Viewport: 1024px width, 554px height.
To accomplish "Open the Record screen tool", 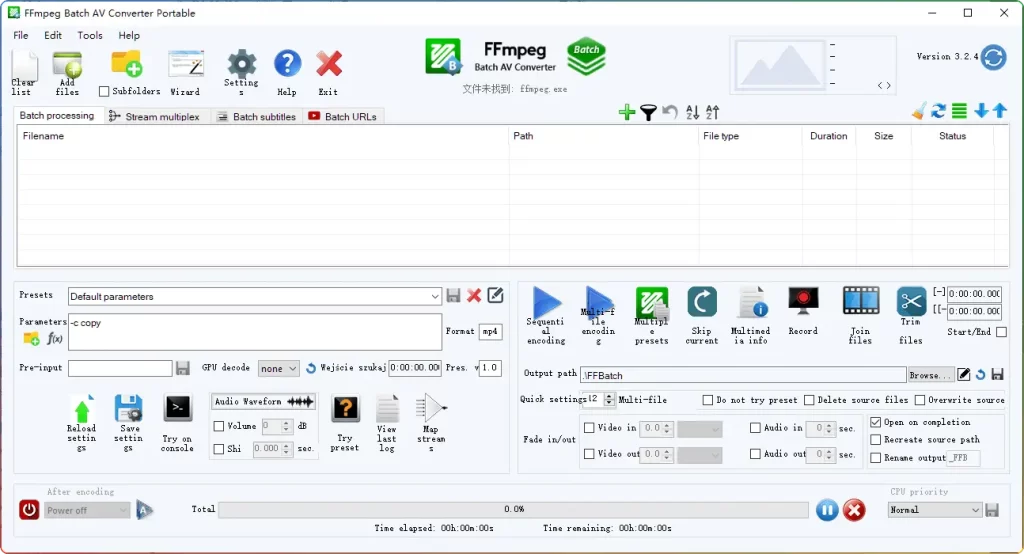I will (803, 312).
